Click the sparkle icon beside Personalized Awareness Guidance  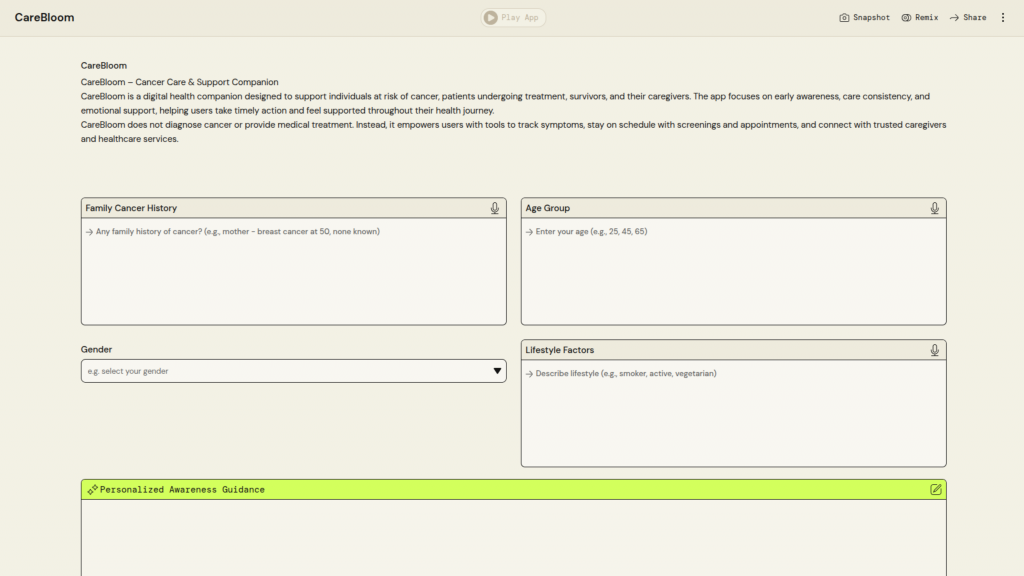click(92, 490)
